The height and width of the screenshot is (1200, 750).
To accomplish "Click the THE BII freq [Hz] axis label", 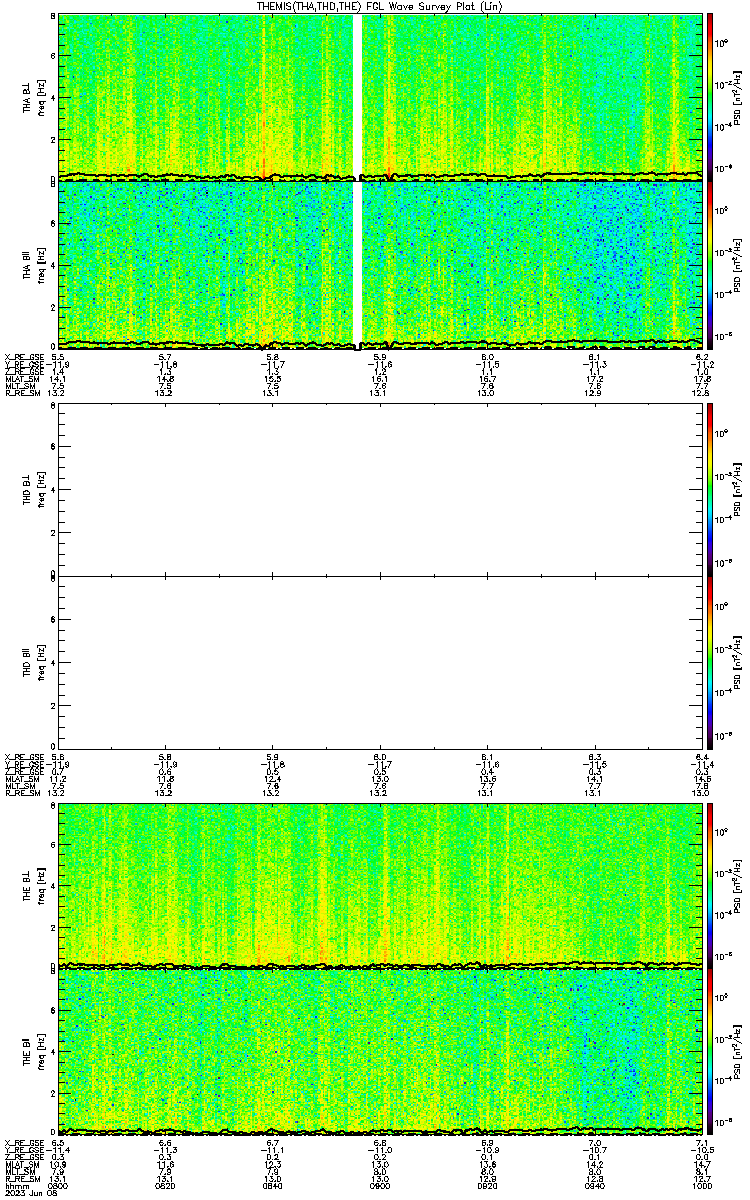I will (42, 1053).
